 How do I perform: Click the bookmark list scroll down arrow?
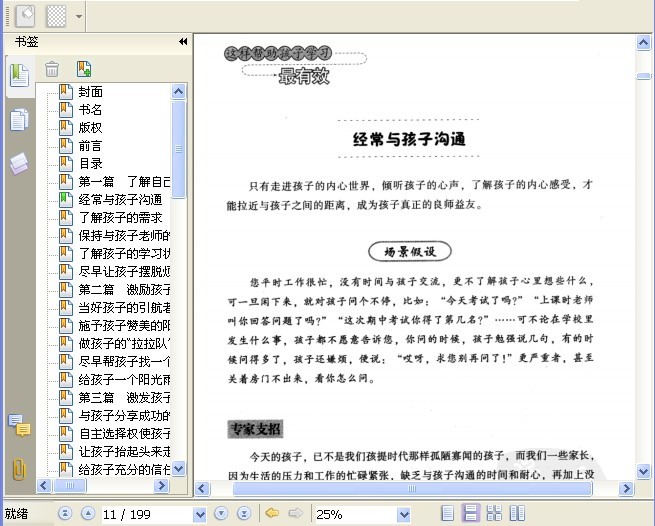[x=178, y=468]
